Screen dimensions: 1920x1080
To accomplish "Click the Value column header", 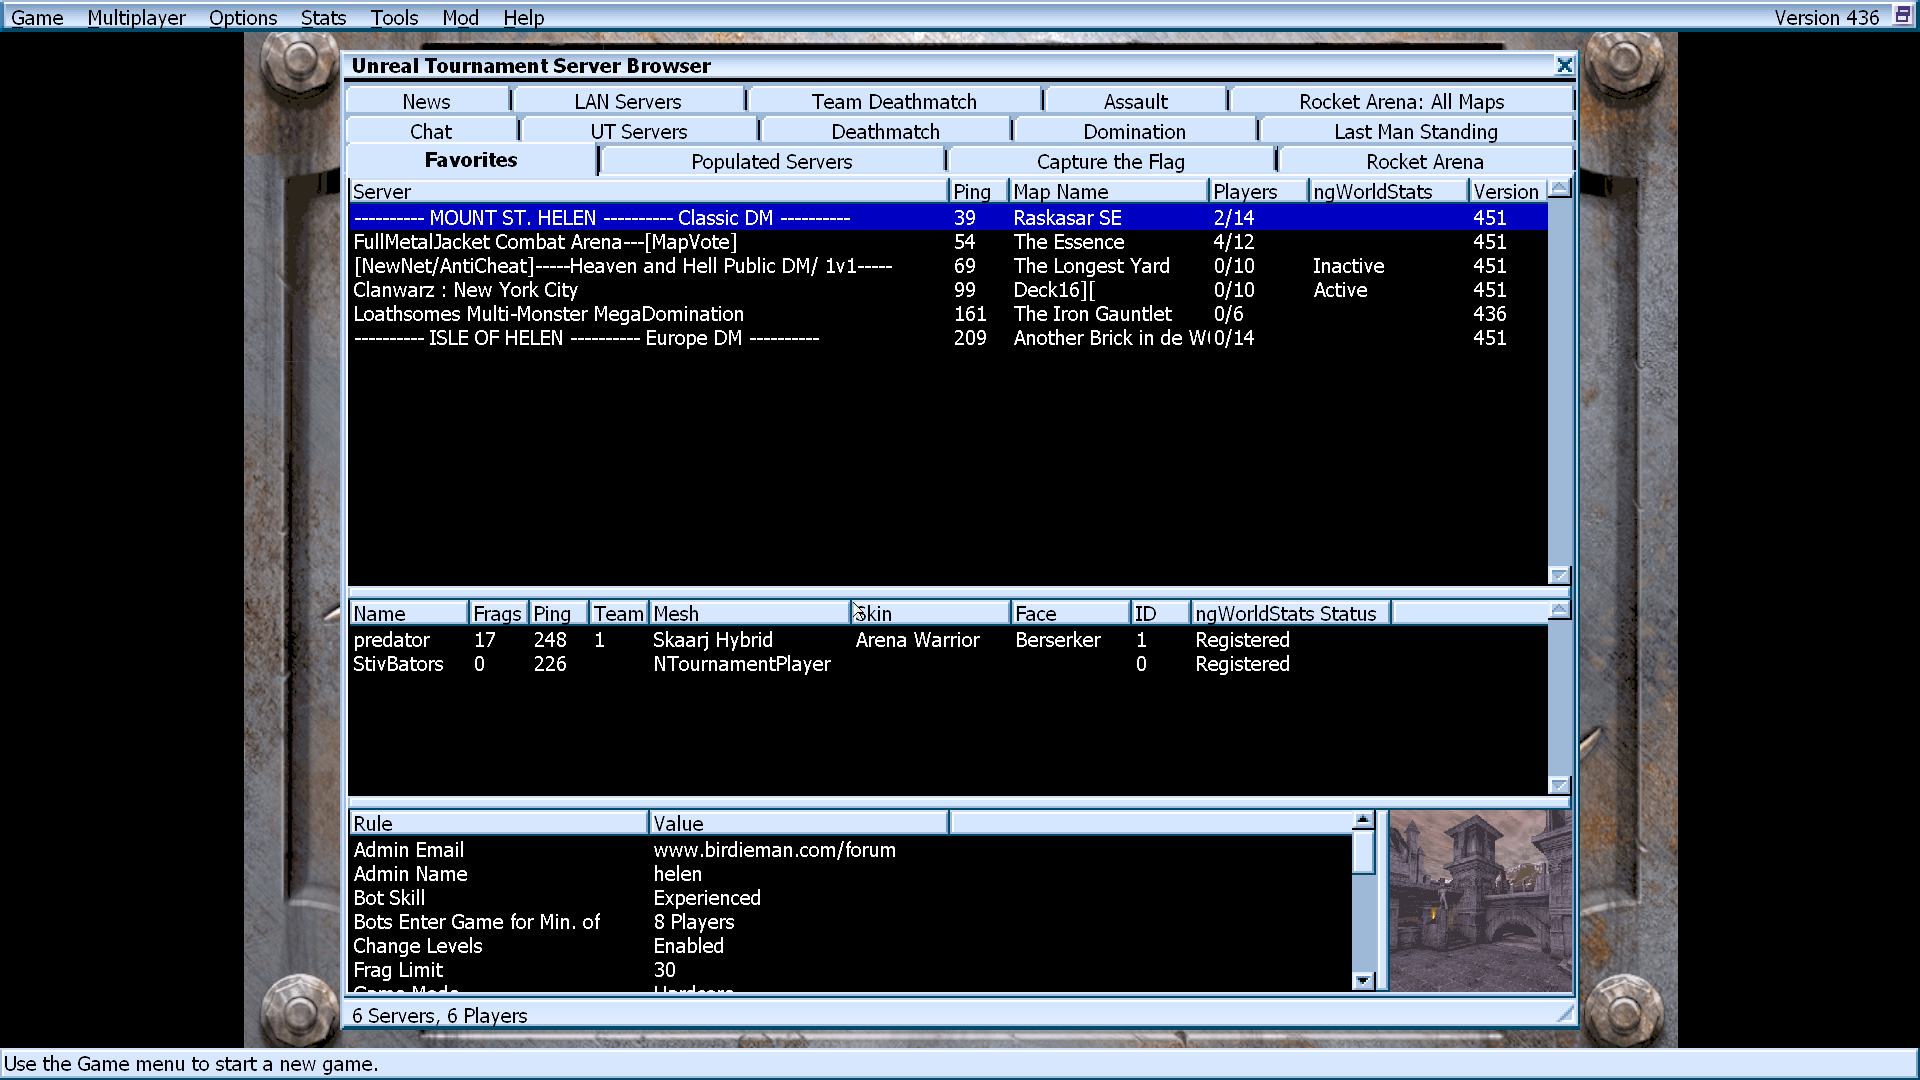I will [798, 823].
